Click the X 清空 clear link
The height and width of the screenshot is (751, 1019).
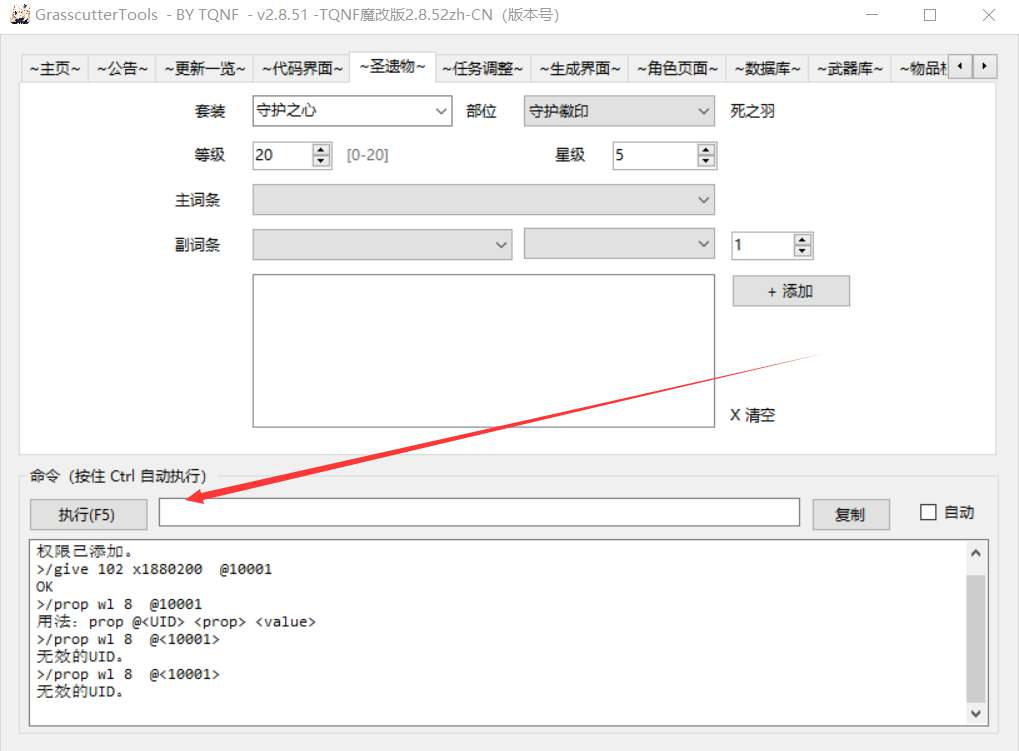[753, 414]
